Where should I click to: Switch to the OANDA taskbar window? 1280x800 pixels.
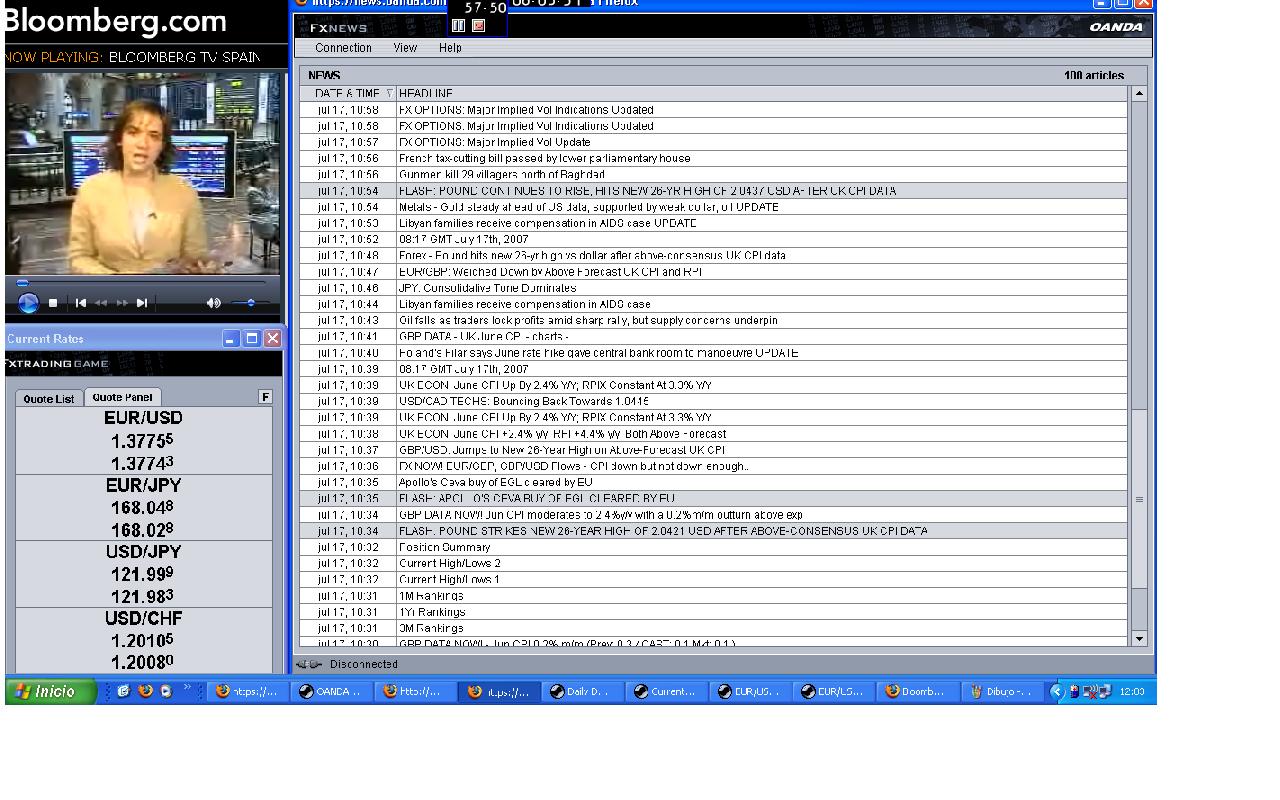click(332, 691)
